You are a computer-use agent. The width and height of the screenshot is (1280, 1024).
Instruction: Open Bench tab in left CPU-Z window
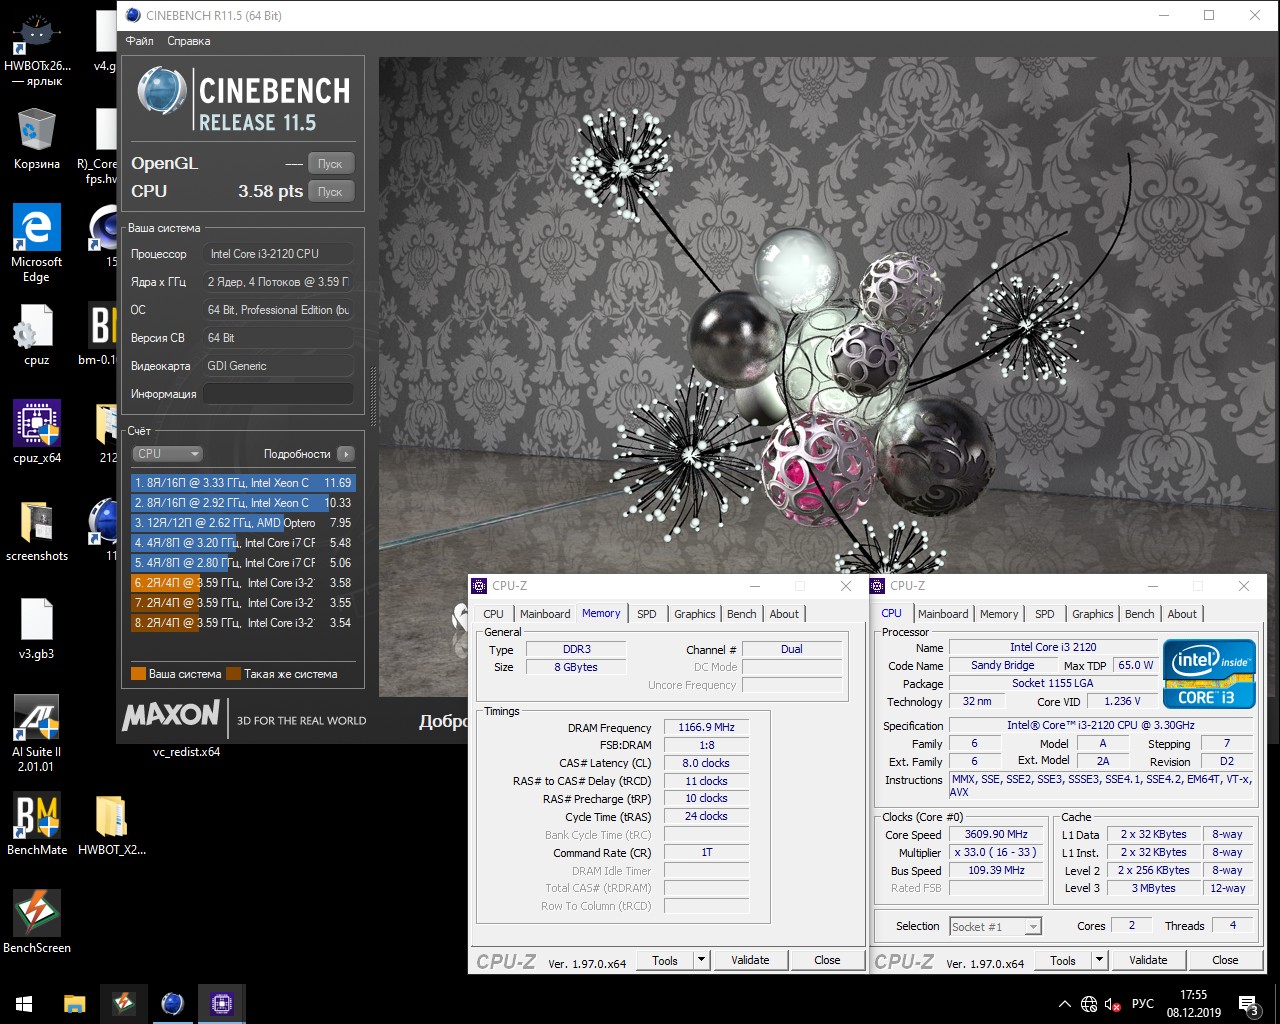pos(741,614)
